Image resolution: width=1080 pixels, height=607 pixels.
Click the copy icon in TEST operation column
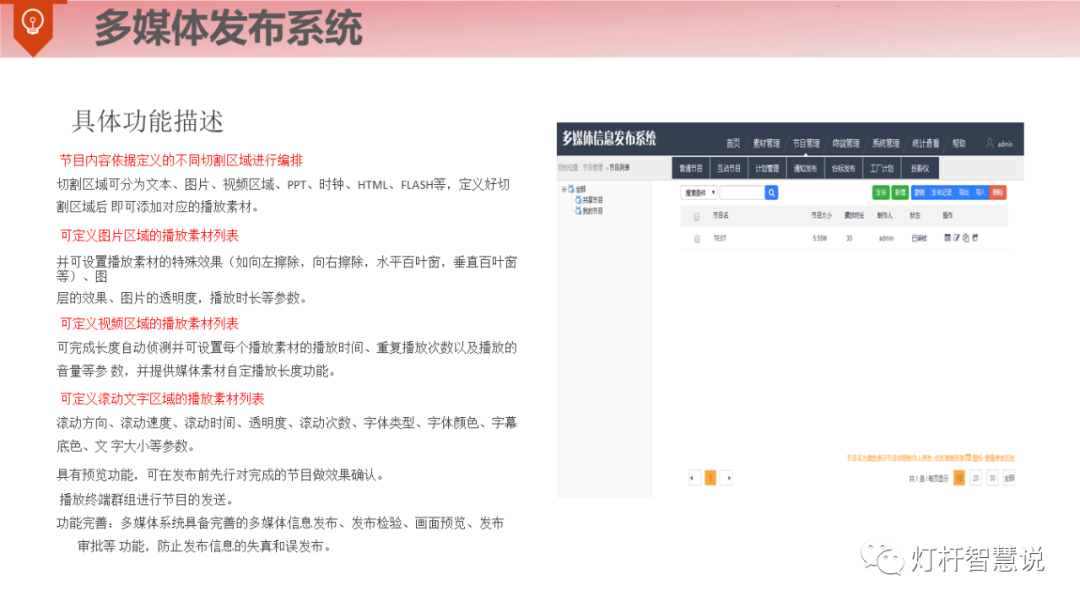tap(966, 237)
